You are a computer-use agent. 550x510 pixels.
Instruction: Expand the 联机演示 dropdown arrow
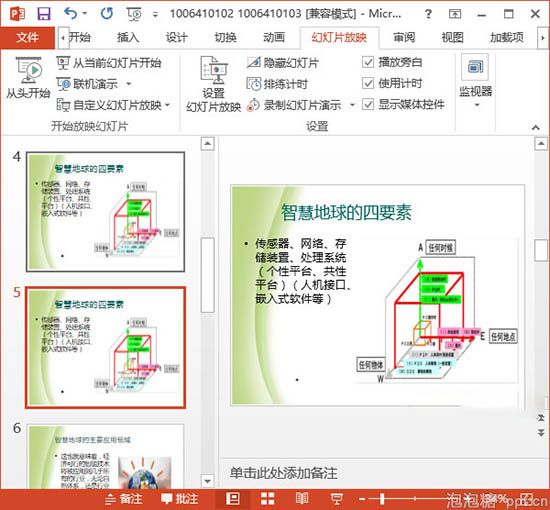pos(129,84)
